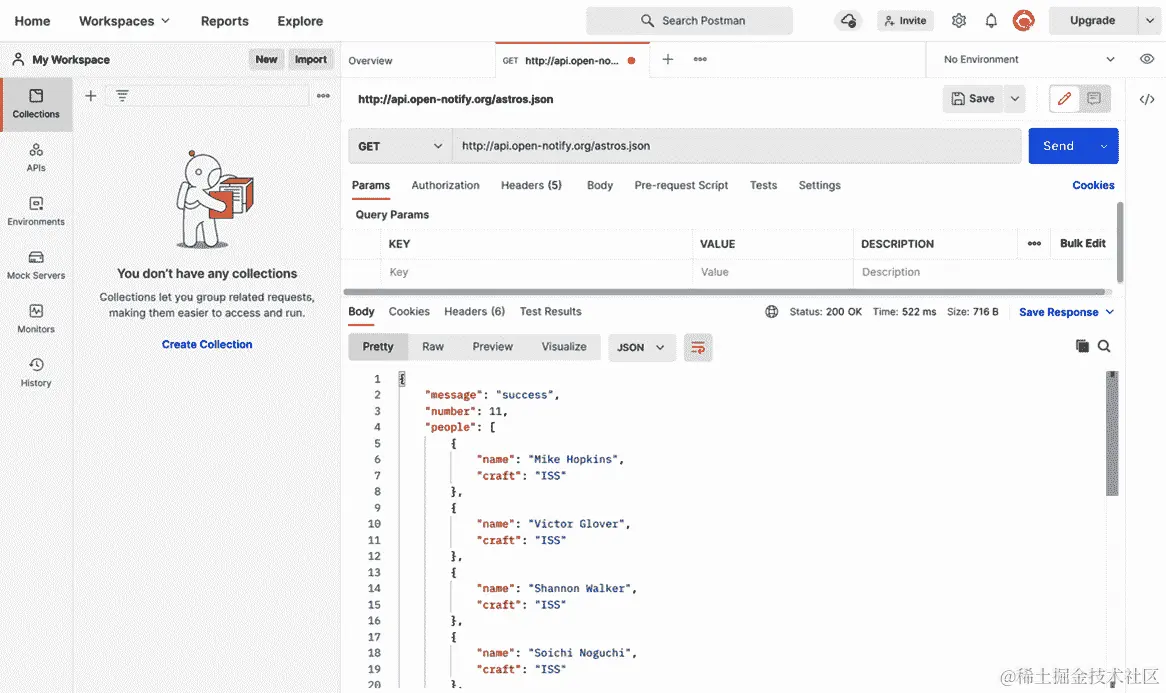Switch response view to Raw
The width and height of the screenshot is (1166, 693).
[x=433, y=346]
